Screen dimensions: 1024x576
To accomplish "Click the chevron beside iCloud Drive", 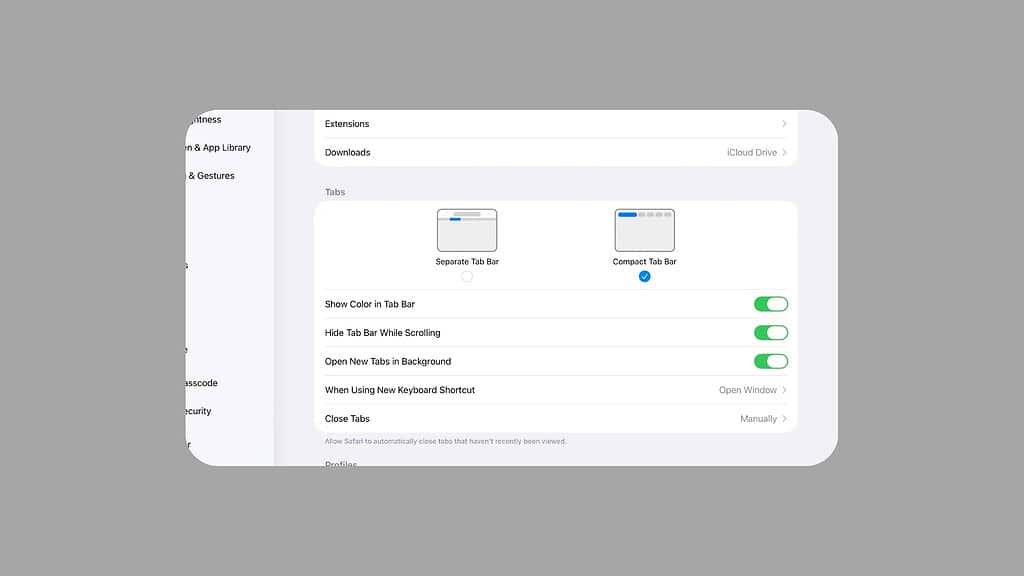I will coord(784,152).
